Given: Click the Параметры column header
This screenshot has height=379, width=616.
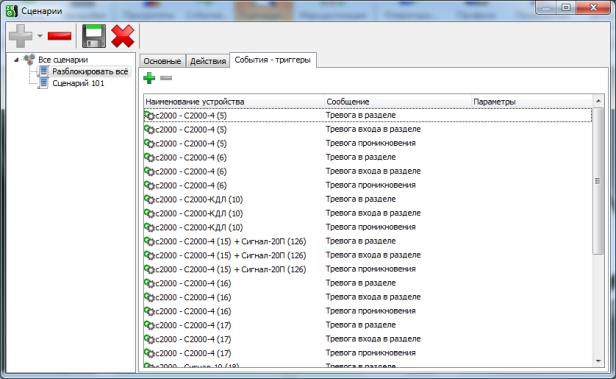Looking at the screenshot, I should pyautogui.click(x=532, y=101).
